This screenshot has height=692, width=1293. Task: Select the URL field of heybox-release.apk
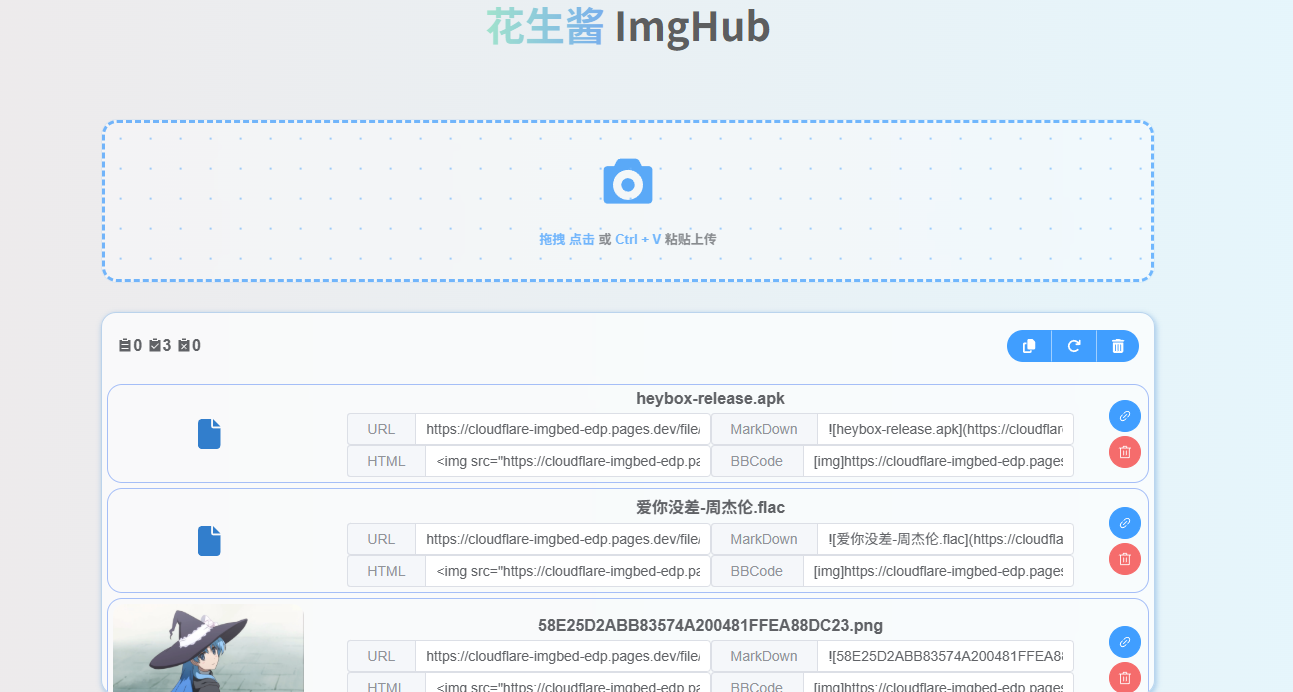tap(563, 429)
